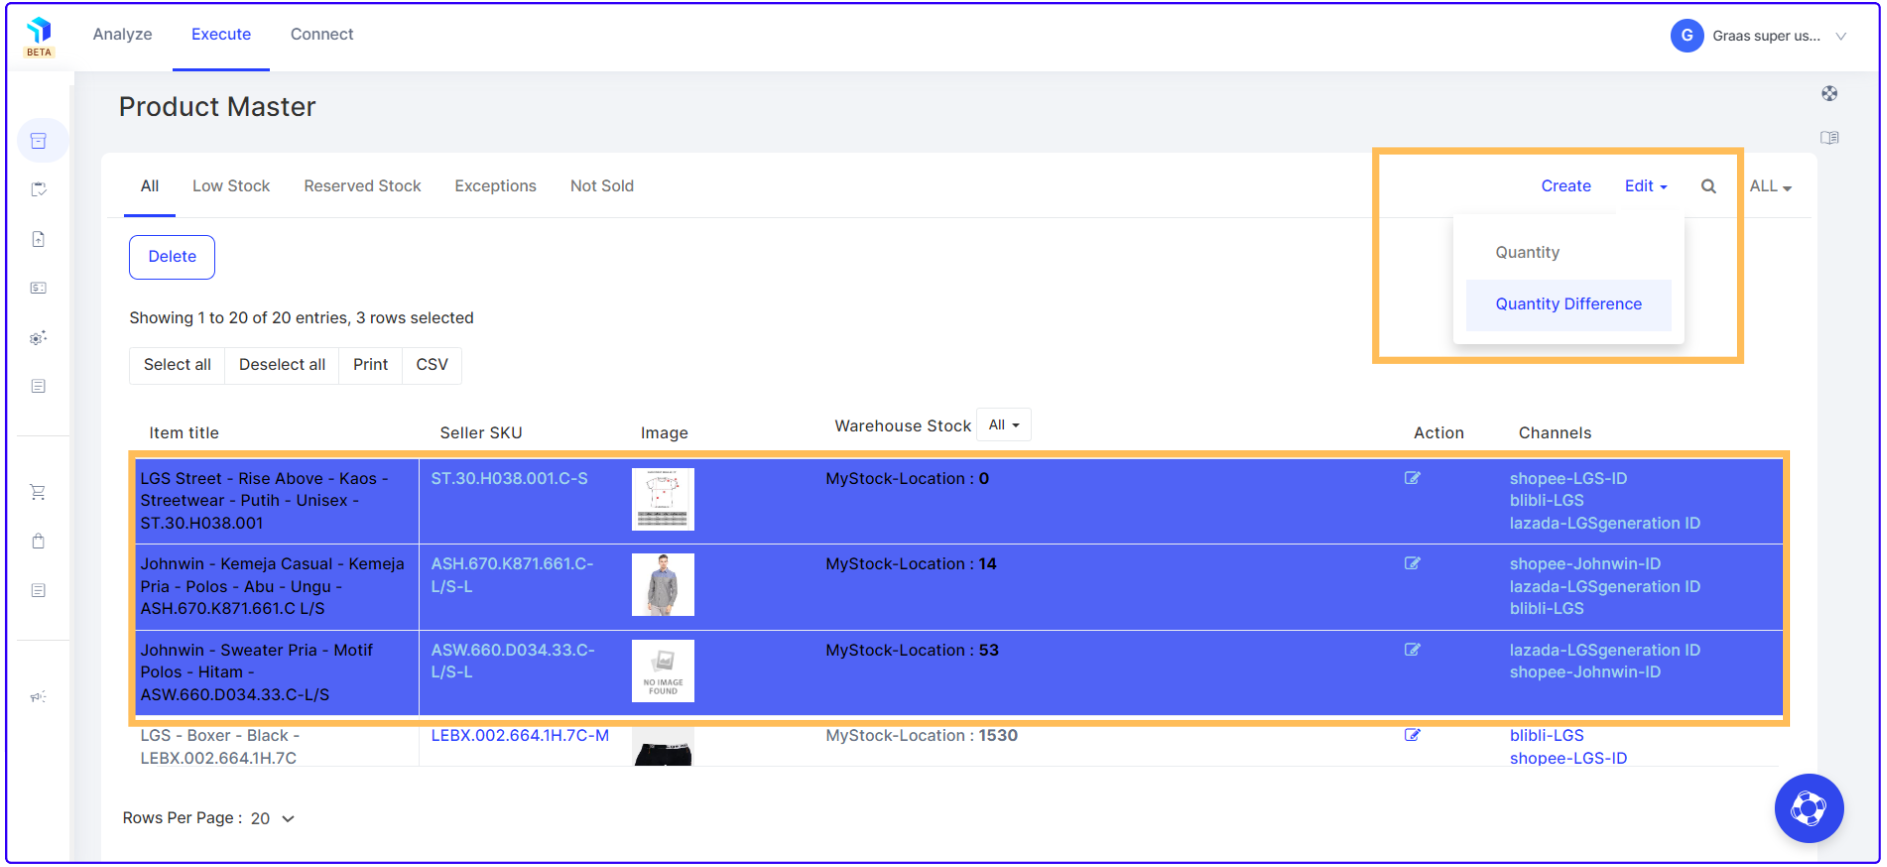
Task: Edit the LEBX.002.664.1H.7C-M row action icon
Action: tap(1412, 735)
